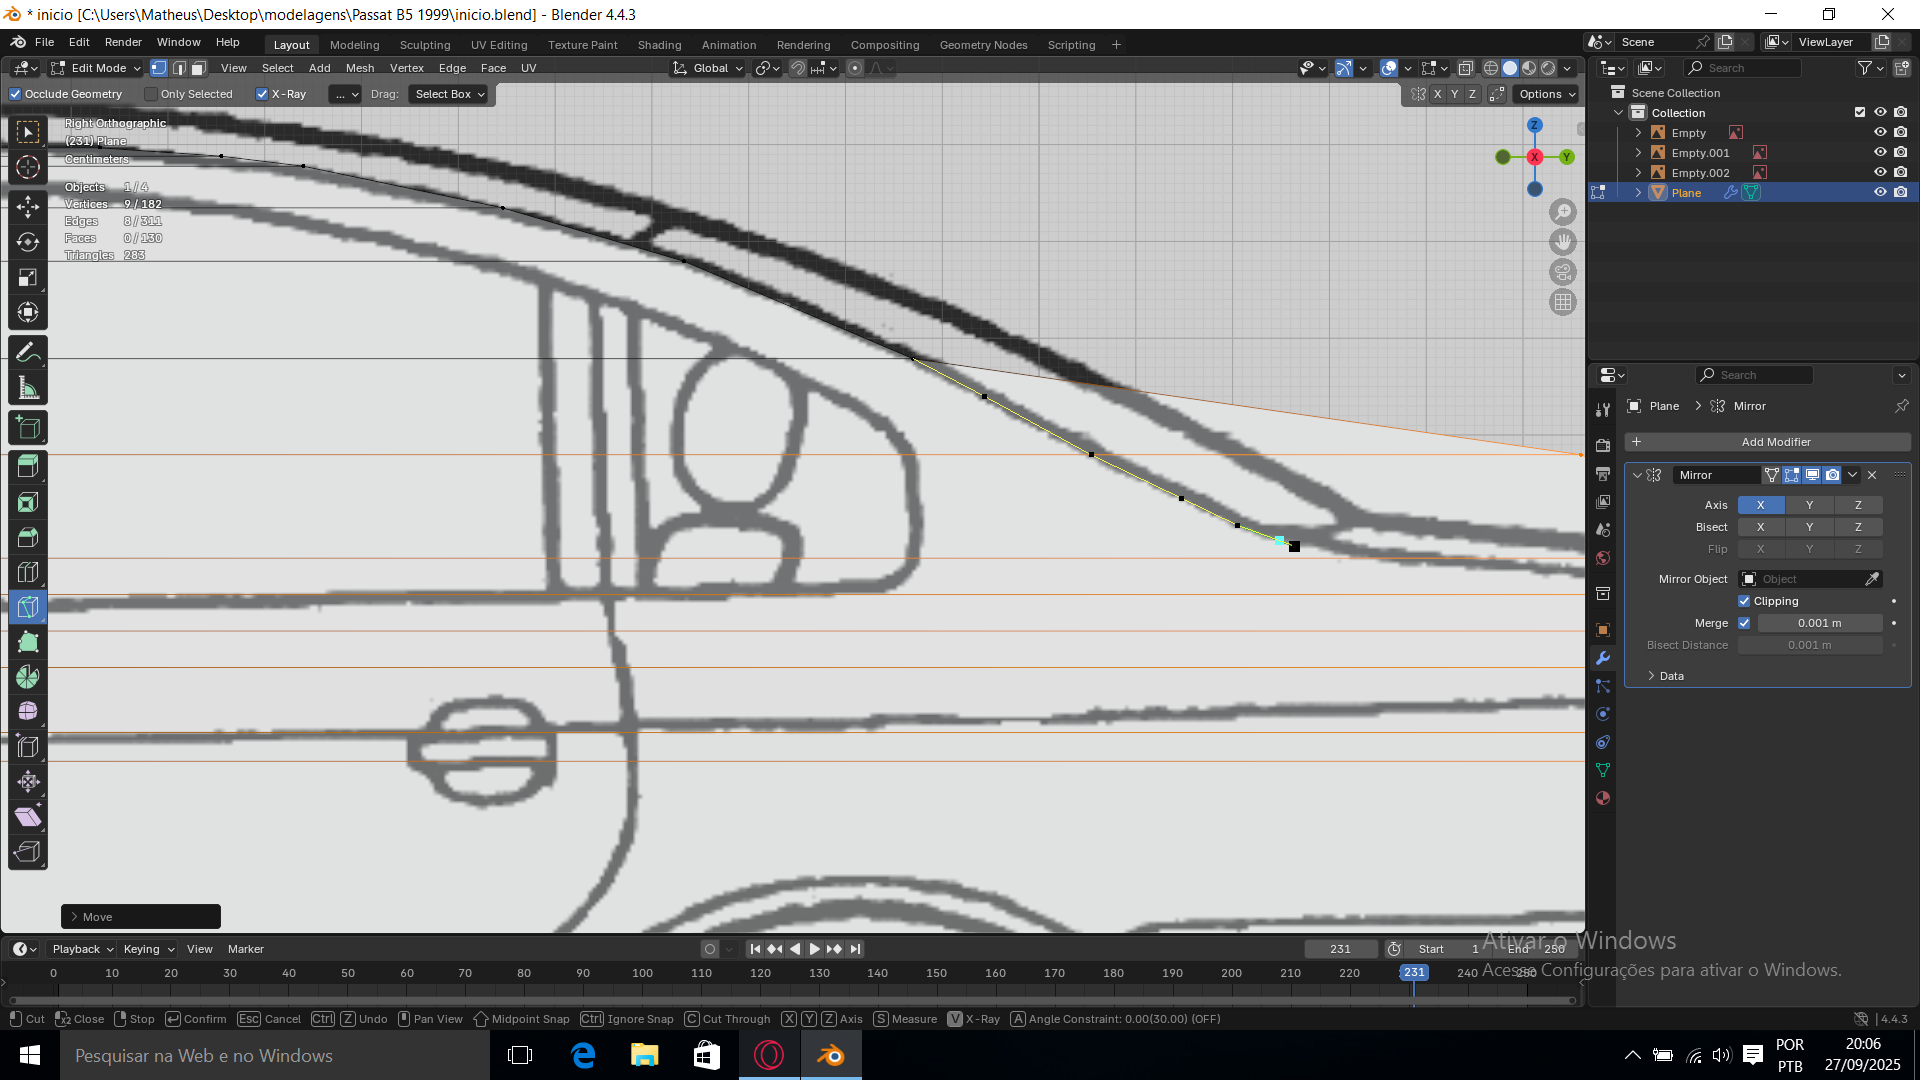
Task: Select the Extrude Region tool
Action: pos(28,466)
